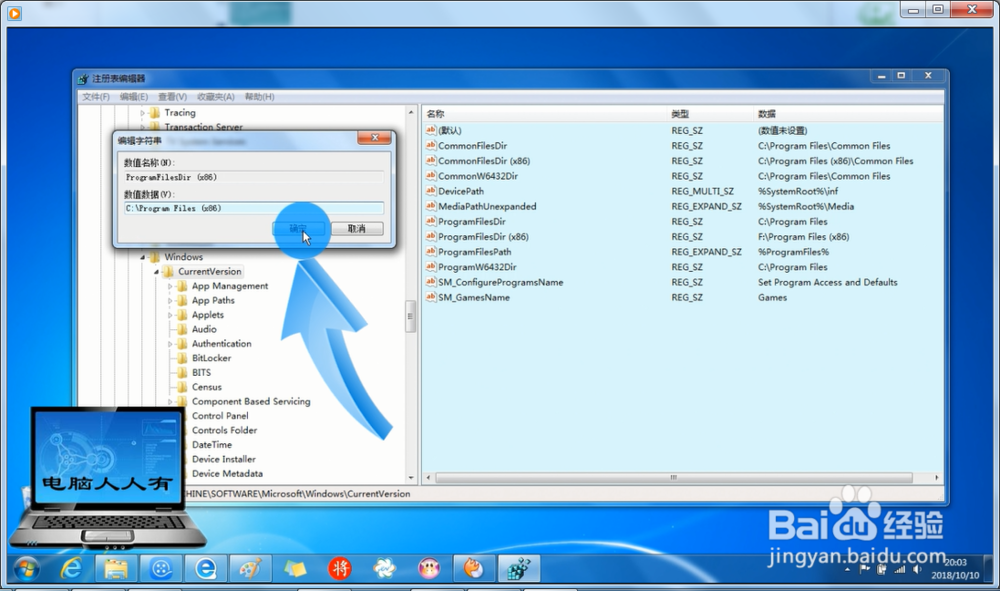Screen dimensions: 1000x591
Task: Click the 数值名称 field showing ProgramFilesDir (x86)
Action: [x=254, y=177]
